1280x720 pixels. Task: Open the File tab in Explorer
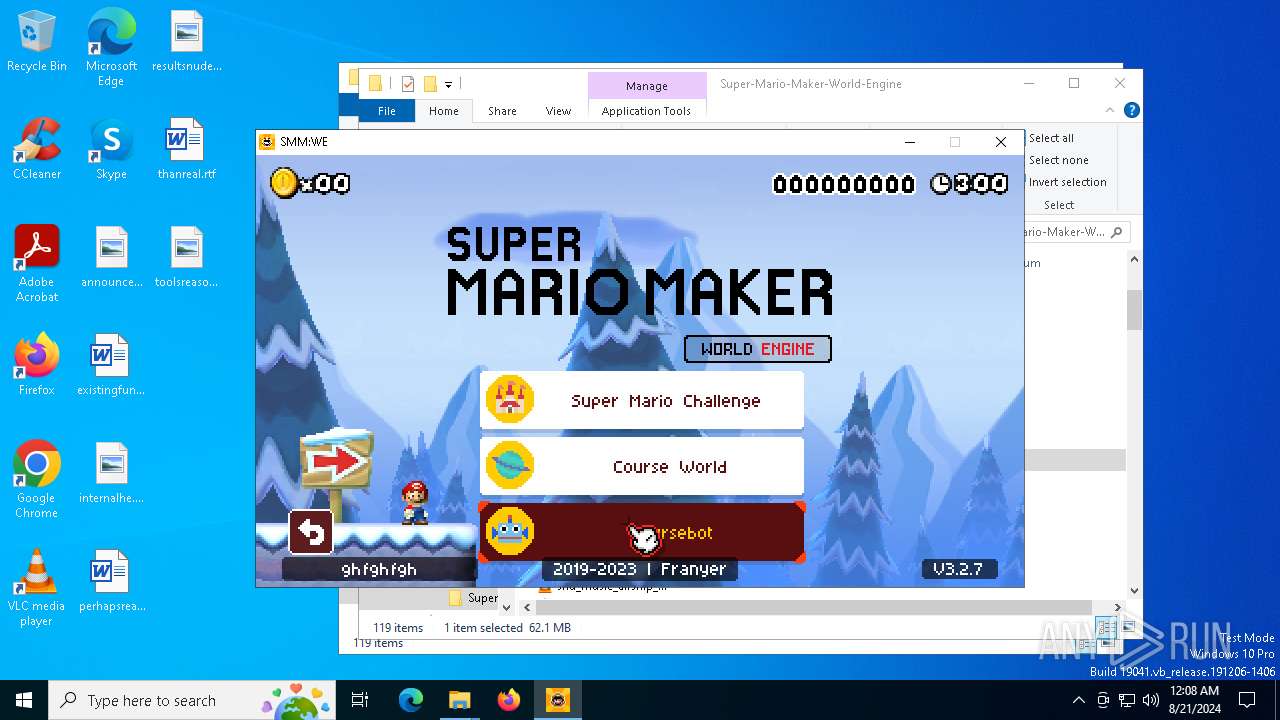387,111
